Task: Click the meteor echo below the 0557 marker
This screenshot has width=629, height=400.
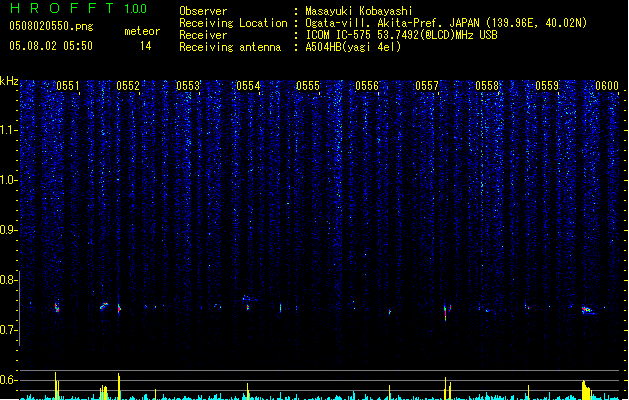Action: pyautogui.click(x=447, y=311)
